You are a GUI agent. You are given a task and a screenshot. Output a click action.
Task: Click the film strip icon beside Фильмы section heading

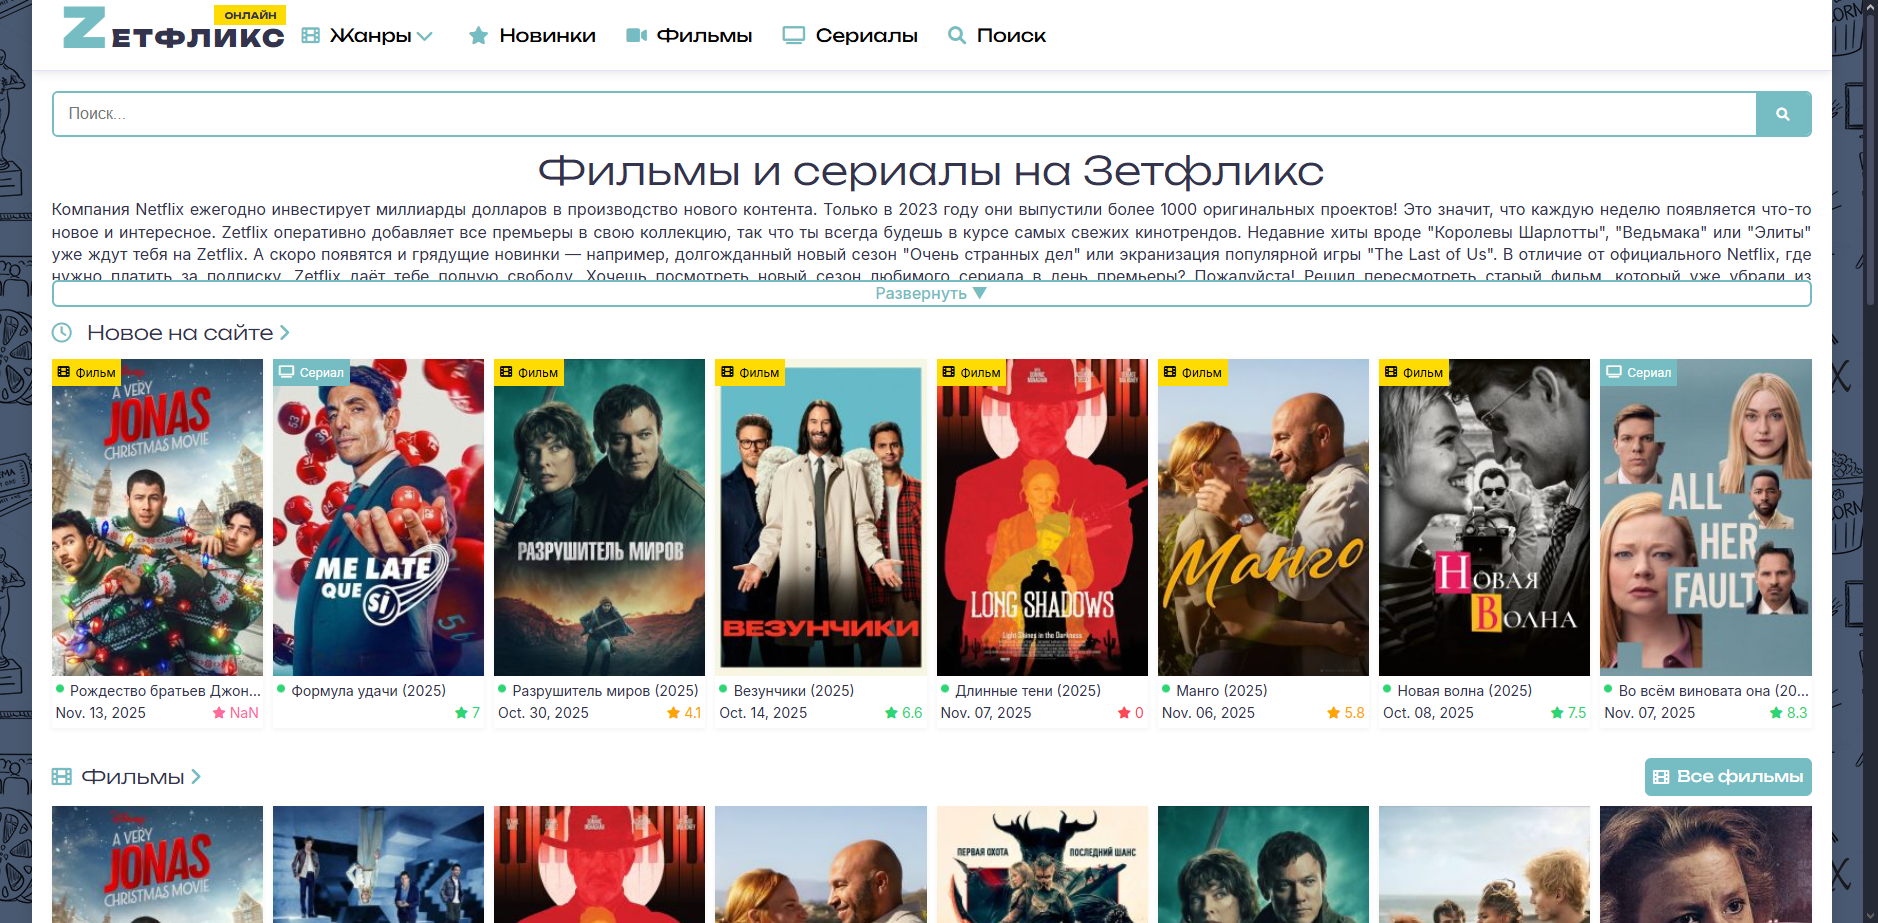pyautogui.click(x=62, y=777)
